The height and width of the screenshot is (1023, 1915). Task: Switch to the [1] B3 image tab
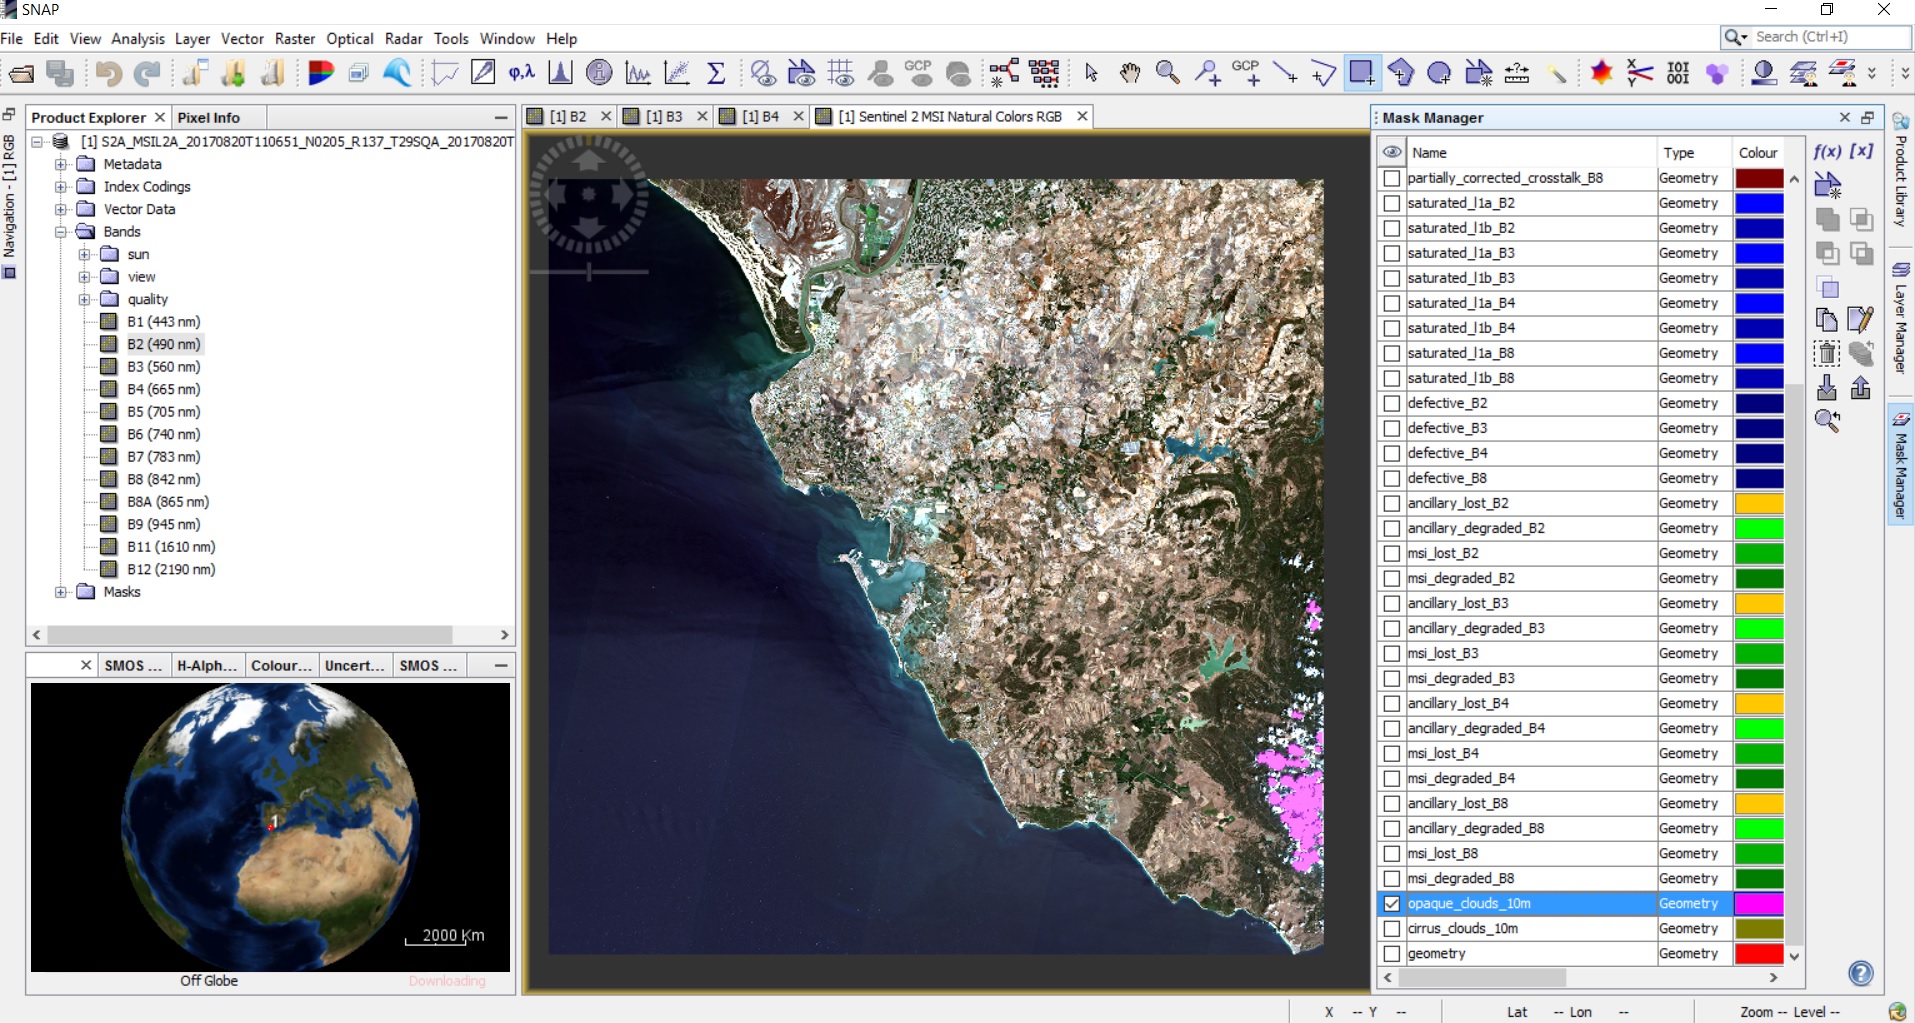pyautogui.click(x=663, y=117)
